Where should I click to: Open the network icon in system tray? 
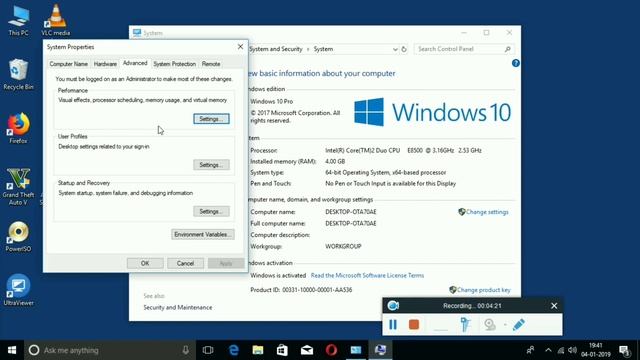[561, 350]
